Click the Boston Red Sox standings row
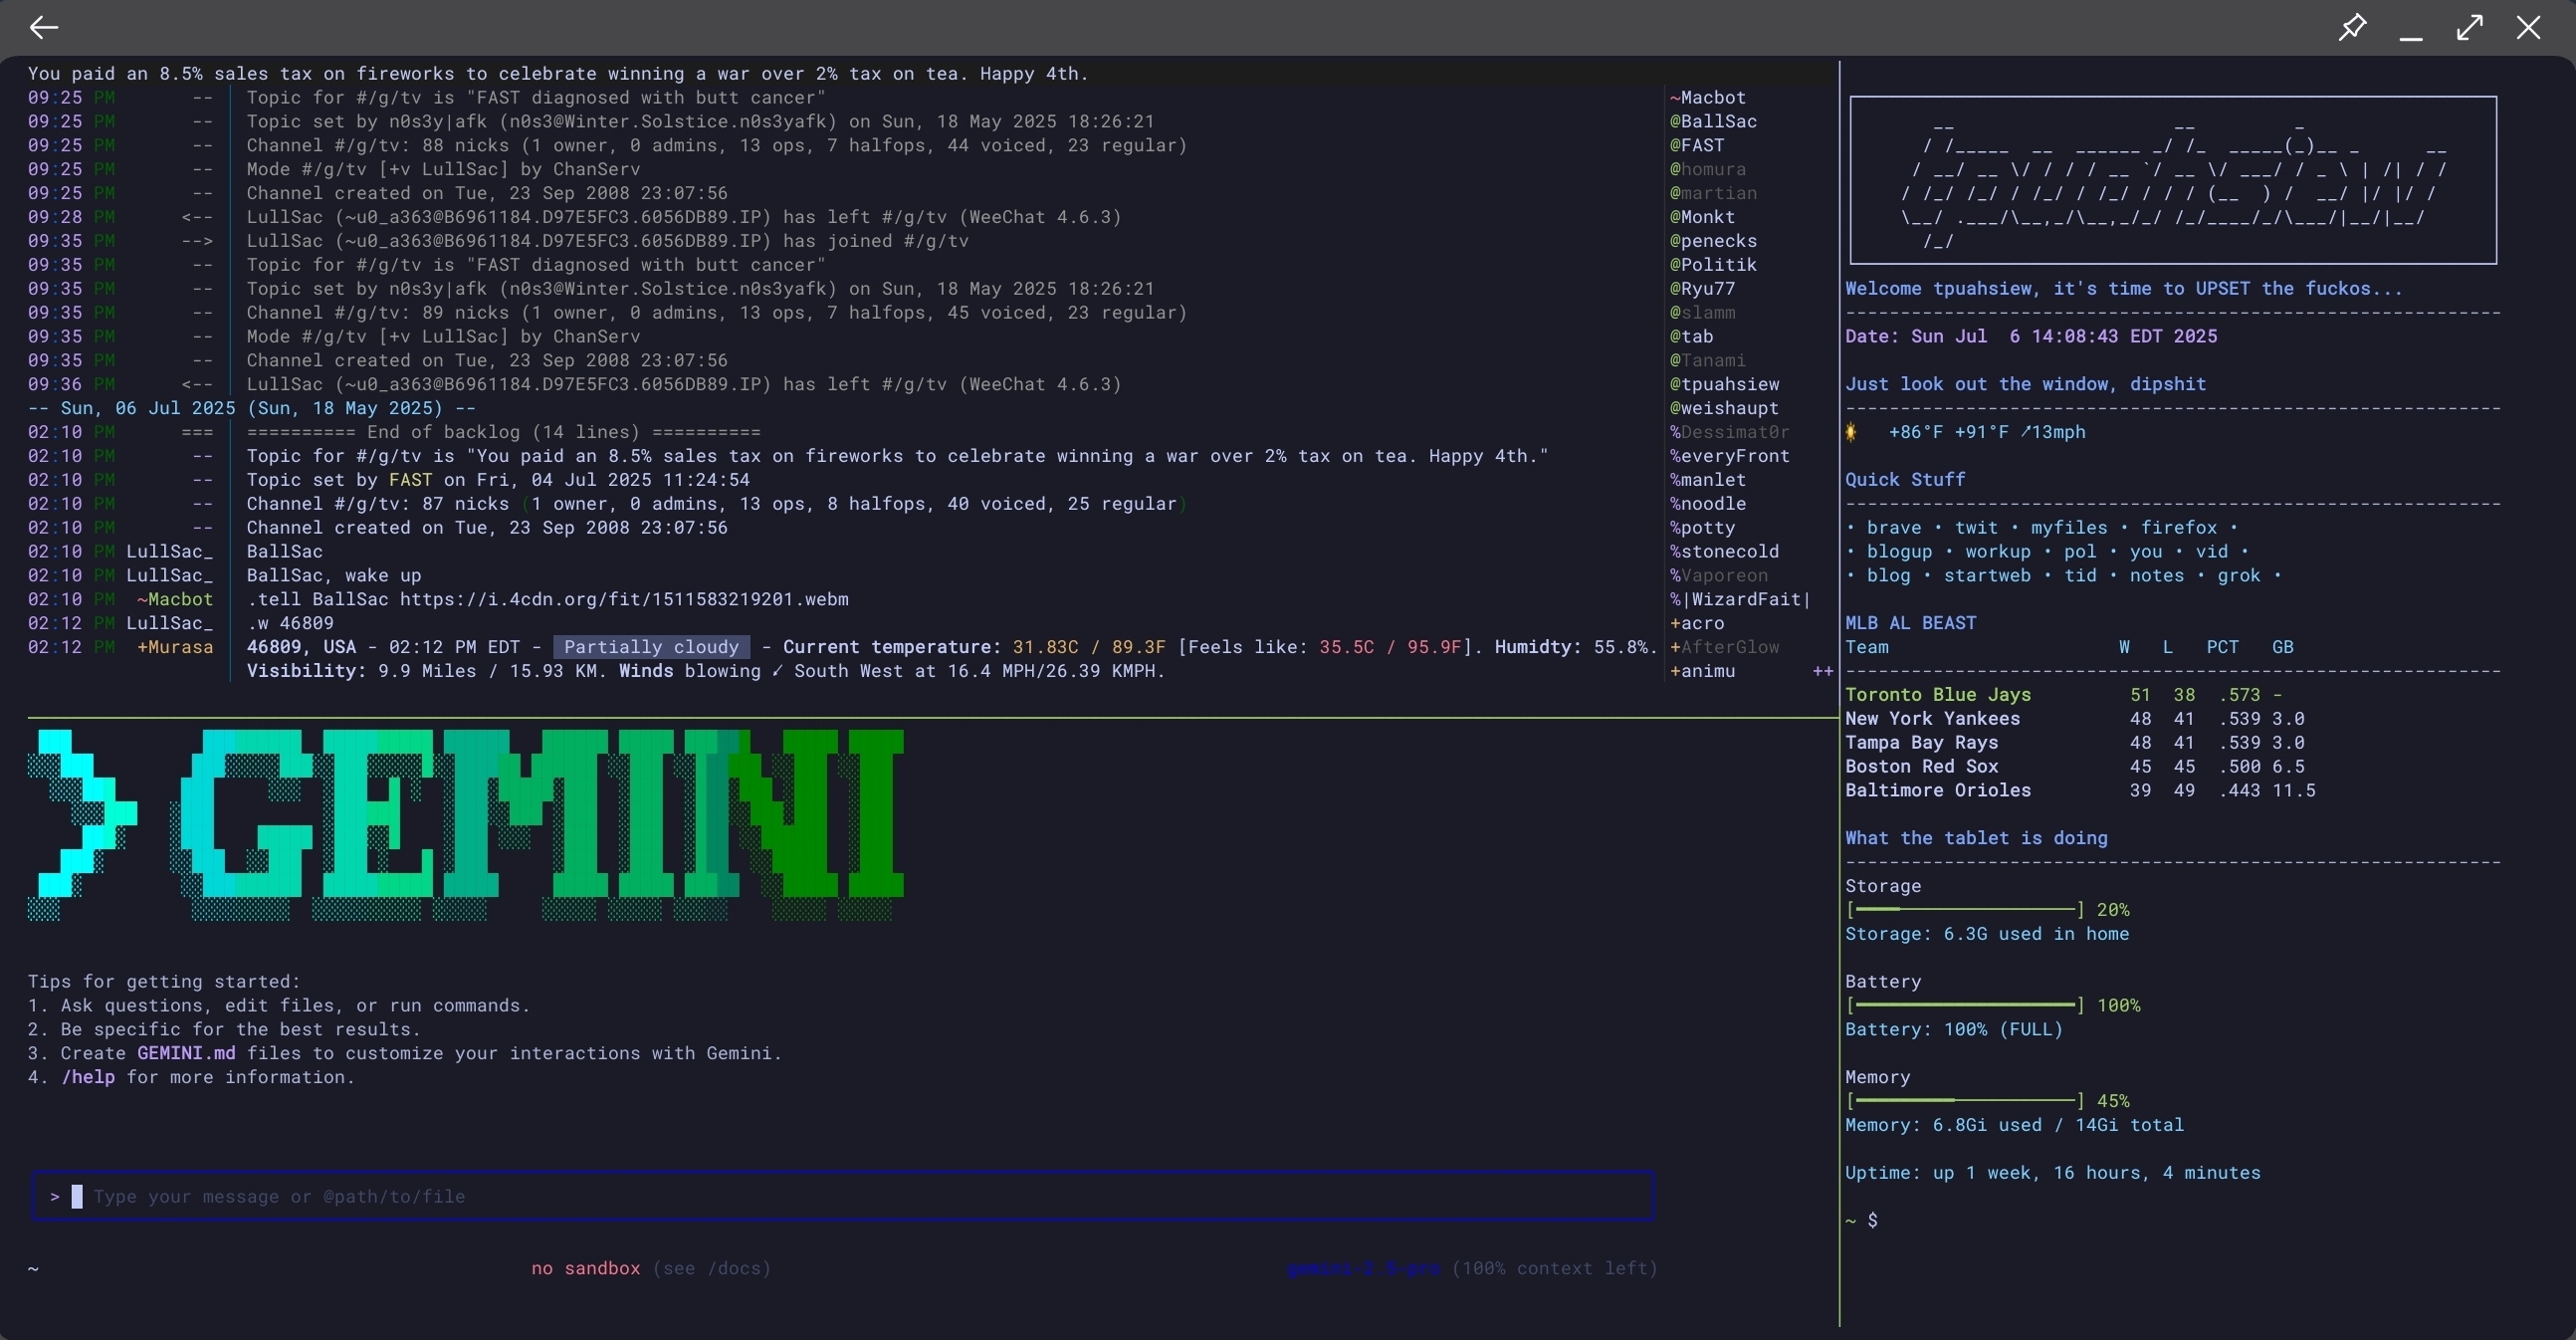 pos(2075,767)
